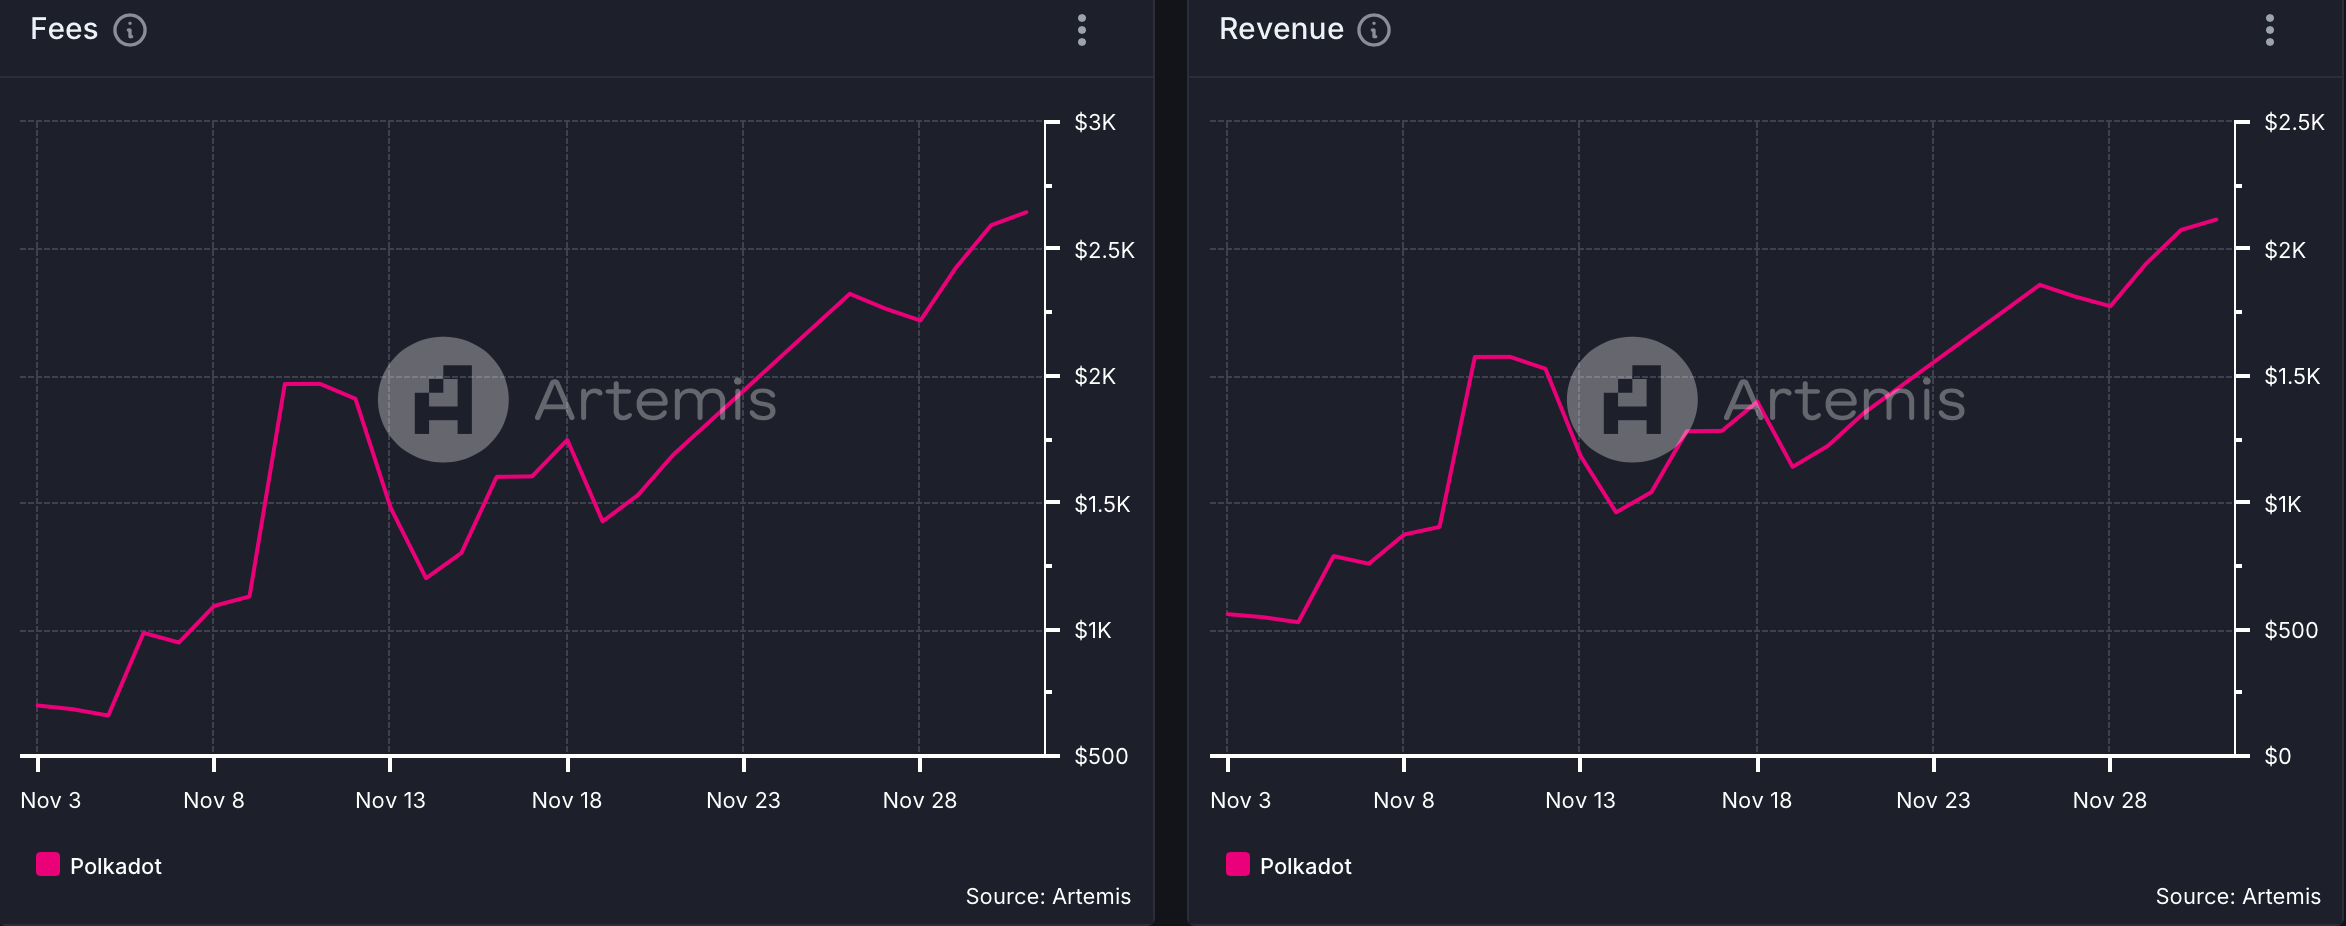Screen dimensions: 2346x926
Task: Click the Nov 8 date label on Fees chart
Action: pos(214,800)
